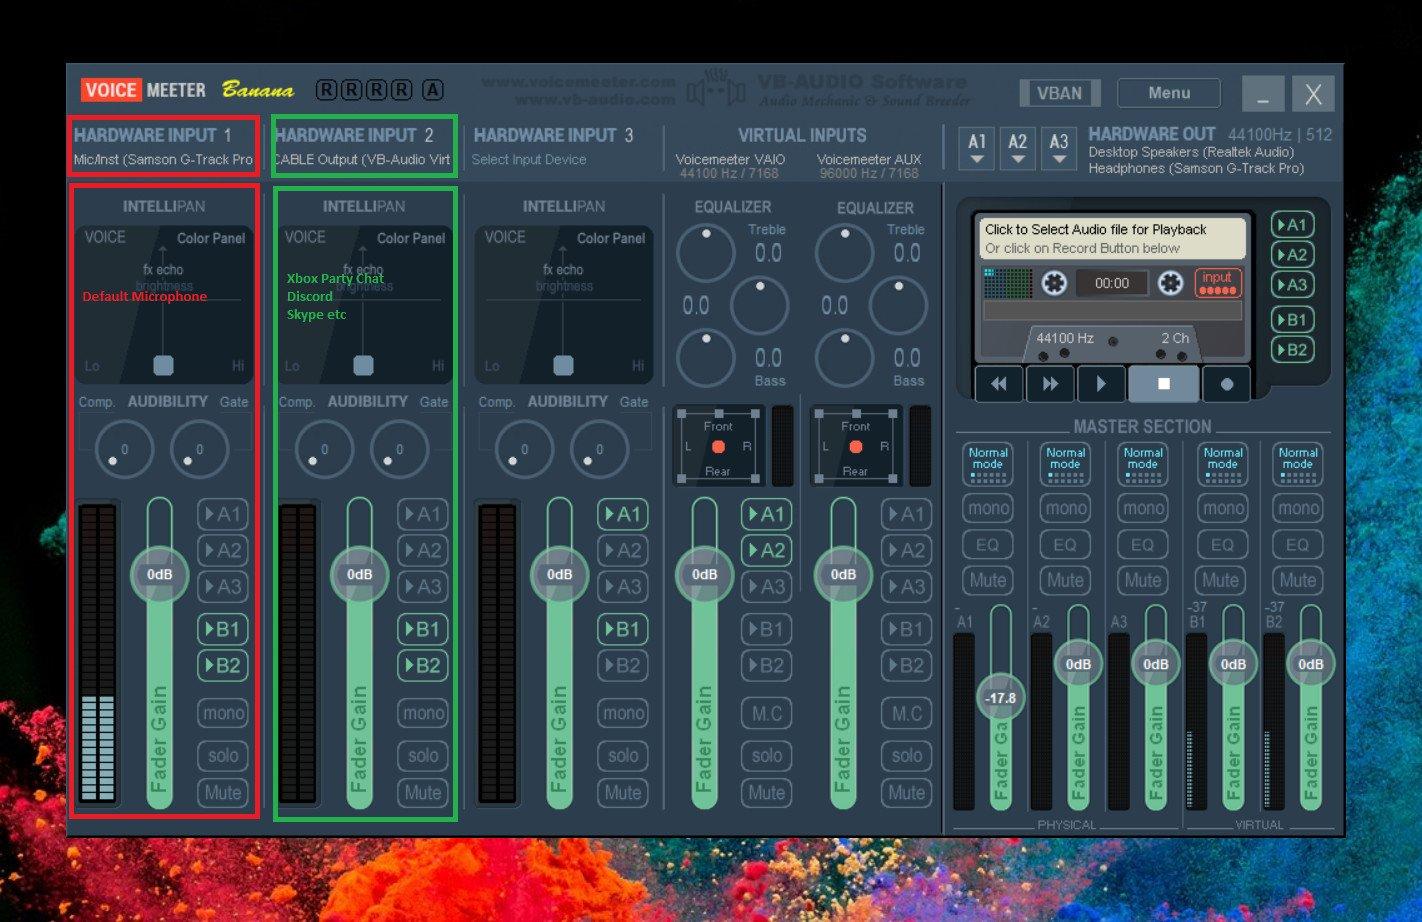Open the A3 hardware output dropdown

(1058, 149)
